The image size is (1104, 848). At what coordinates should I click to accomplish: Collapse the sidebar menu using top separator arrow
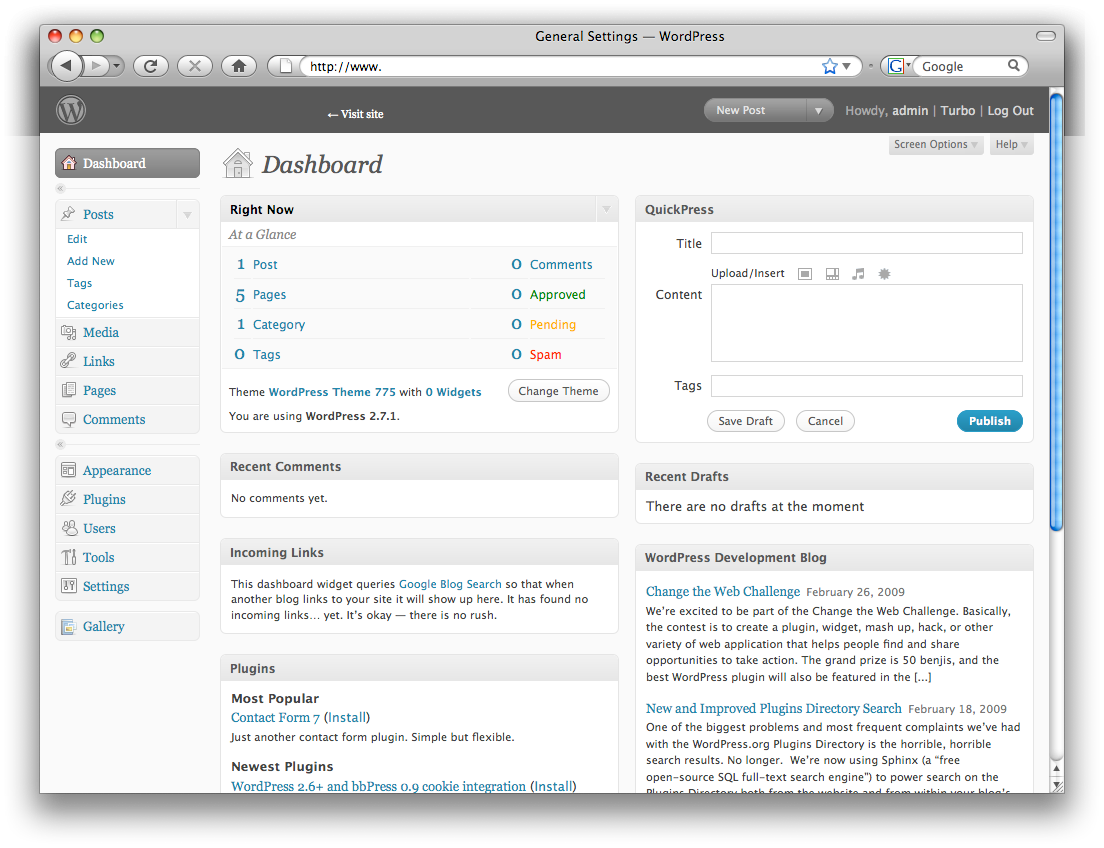point(61,188)
